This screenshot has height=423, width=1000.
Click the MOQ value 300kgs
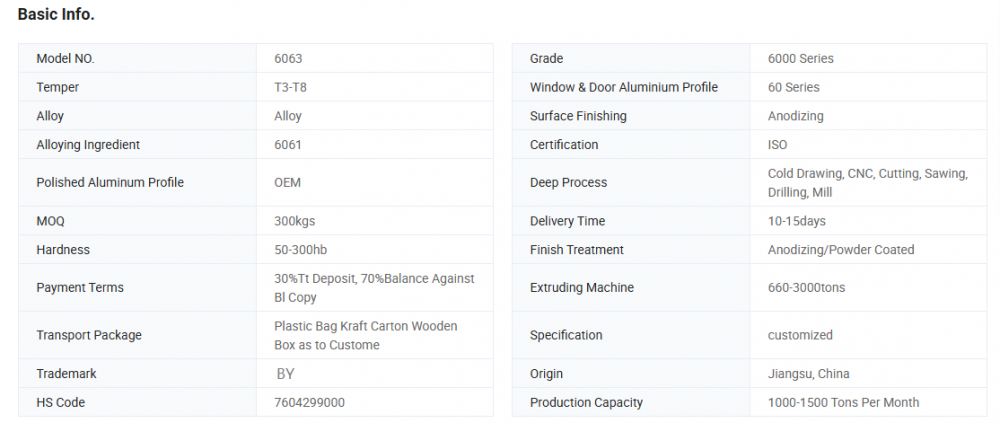[295, 221]
